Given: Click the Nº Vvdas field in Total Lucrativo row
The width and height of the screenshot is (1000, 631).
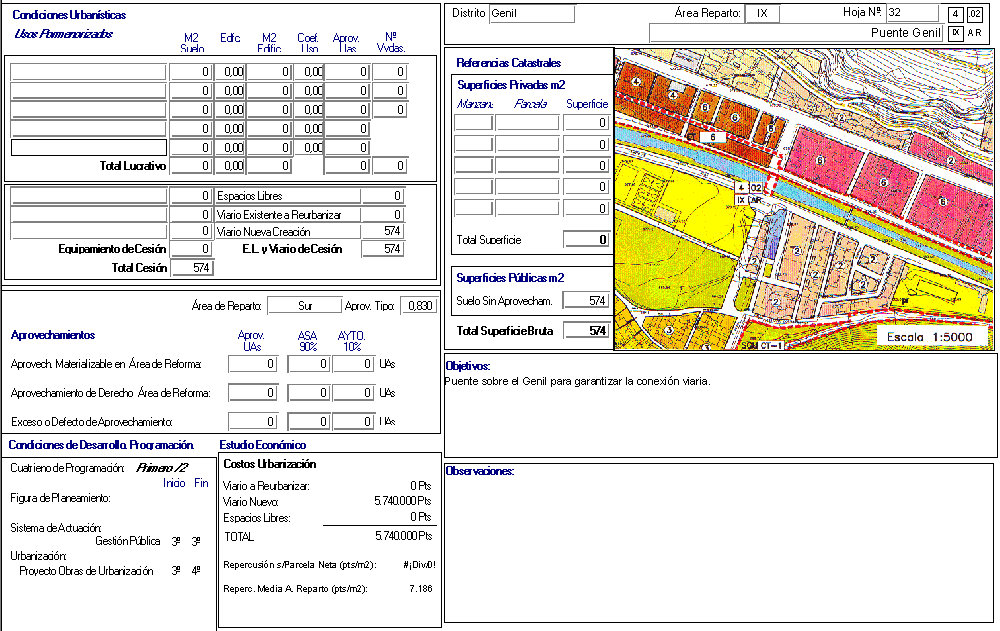Looking at the screenshot, I should click(x=389, y=166).
